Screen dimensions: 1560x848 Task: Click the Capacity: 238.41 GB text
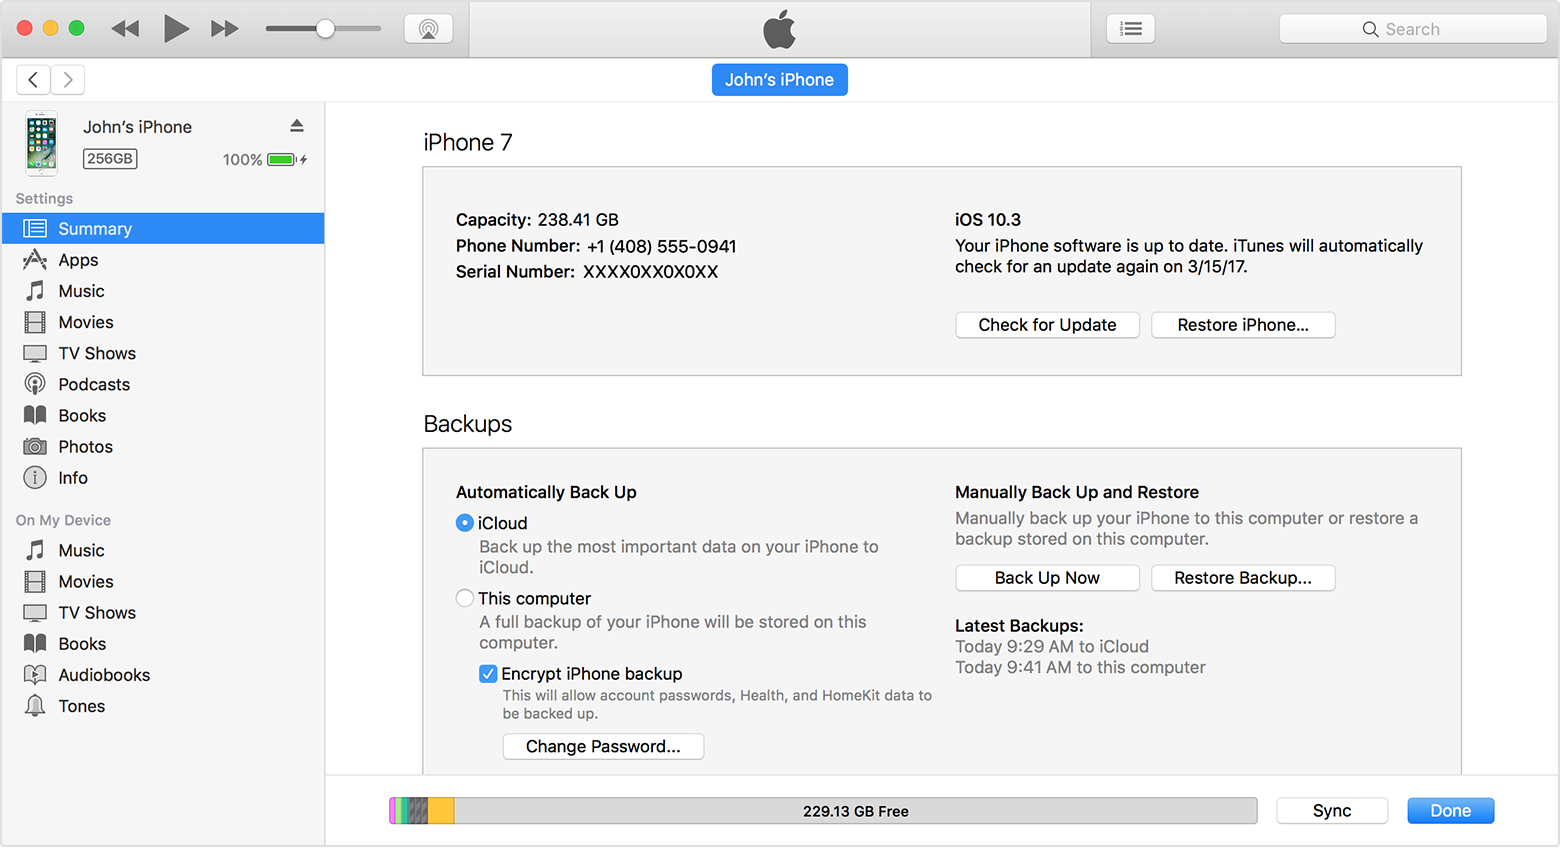tap(537, 220)
